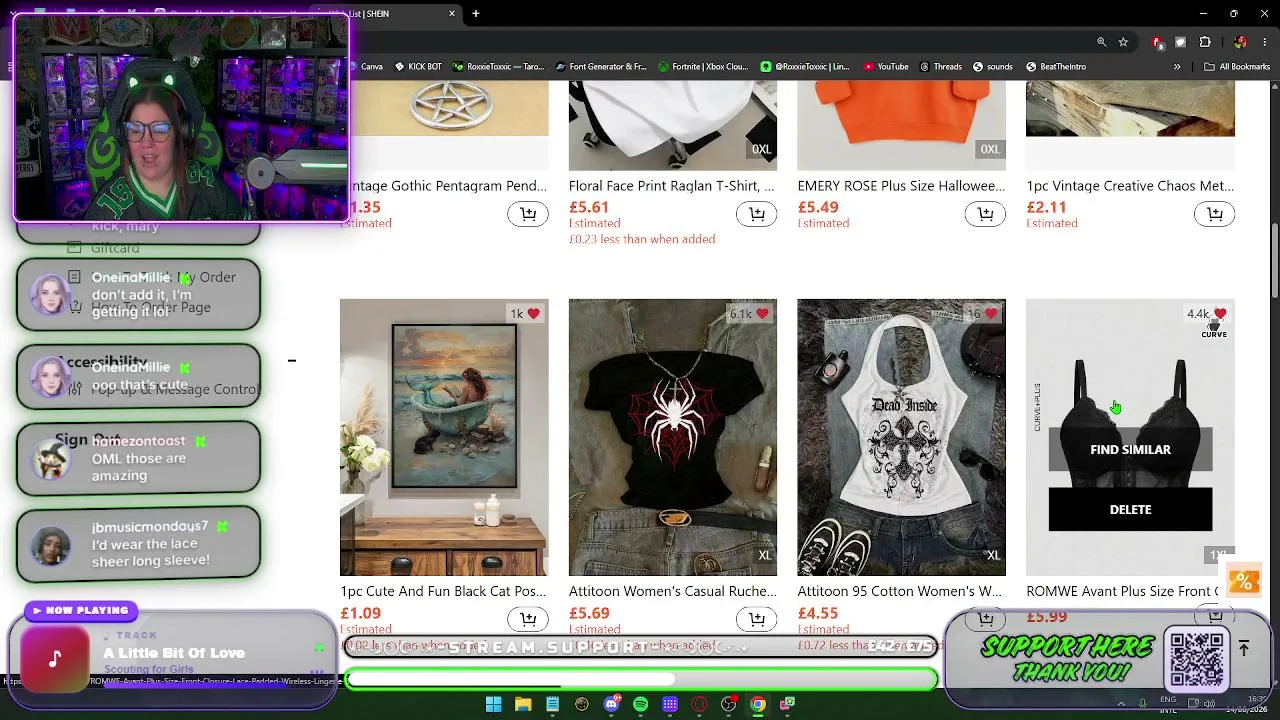Open Discord from the taskbar
The height and width of the screenshot is (720, 1280).
pos(611,704)
